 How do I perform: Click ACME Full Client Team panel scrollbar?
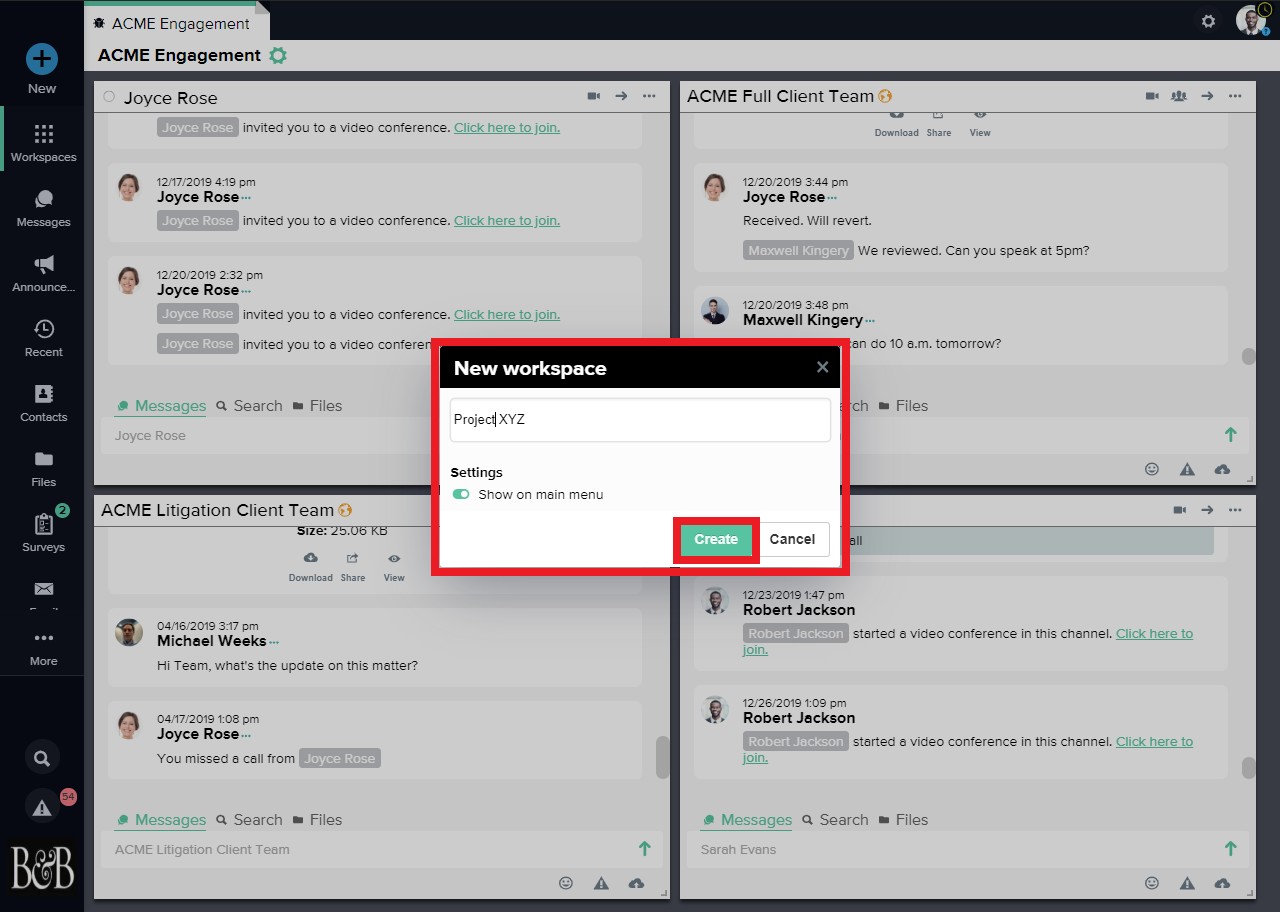click(1248, 356)
